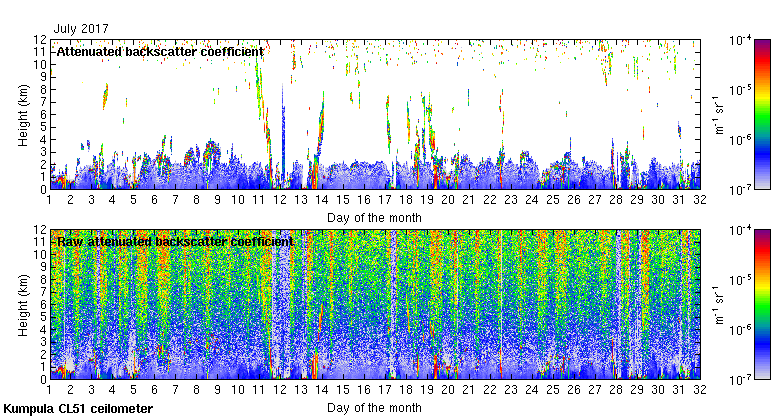
Task: Select the 'Raw attenuated backscatter coefficient' plot title
Action: (174, 241)
